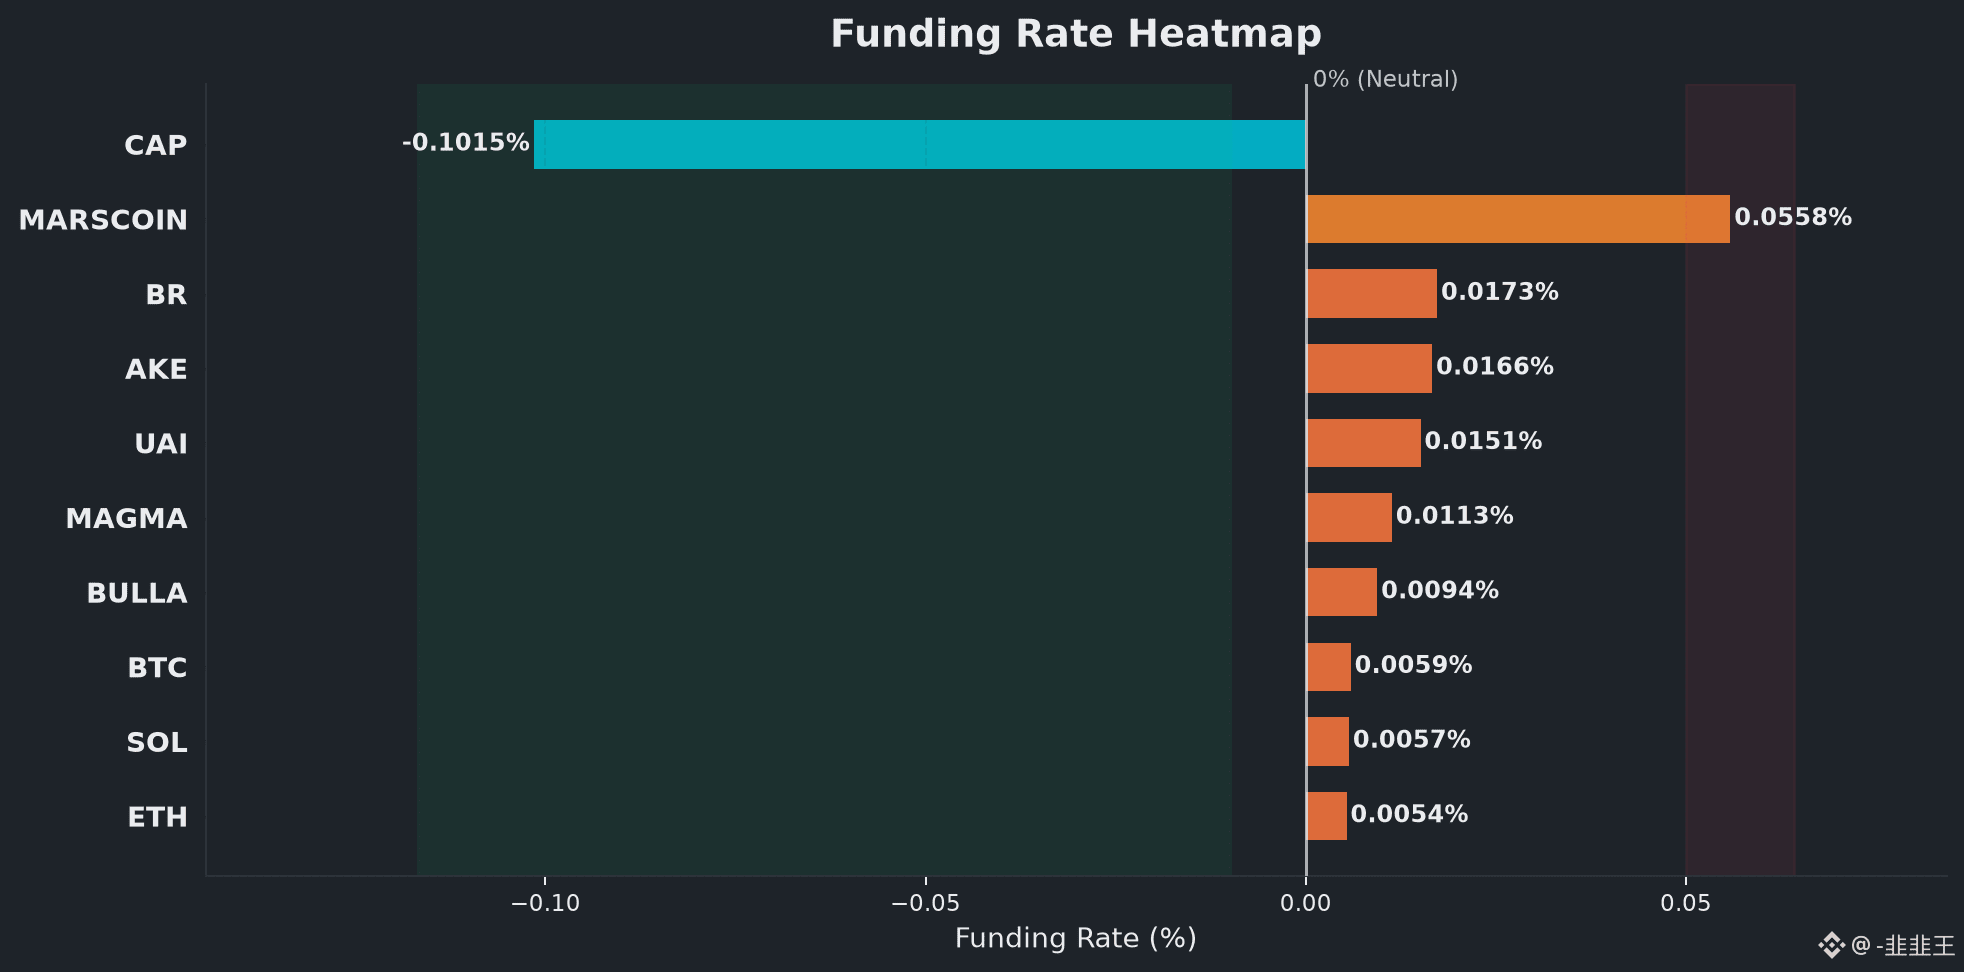Click the 0% (Neutral) line label
Image resolution: width=1964 pixels, height=972 pixels.
(1385, 79)
